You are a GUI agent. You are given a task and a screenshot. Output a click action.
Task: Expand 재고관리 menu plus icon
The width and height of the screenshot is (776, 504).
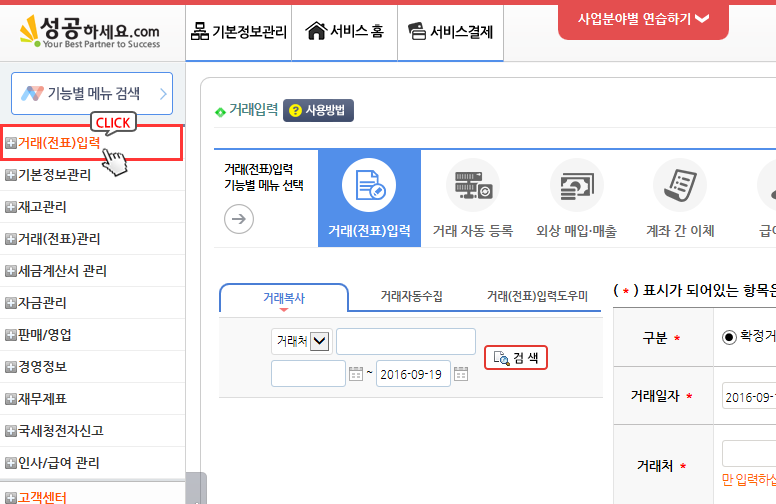pos(11,207)
